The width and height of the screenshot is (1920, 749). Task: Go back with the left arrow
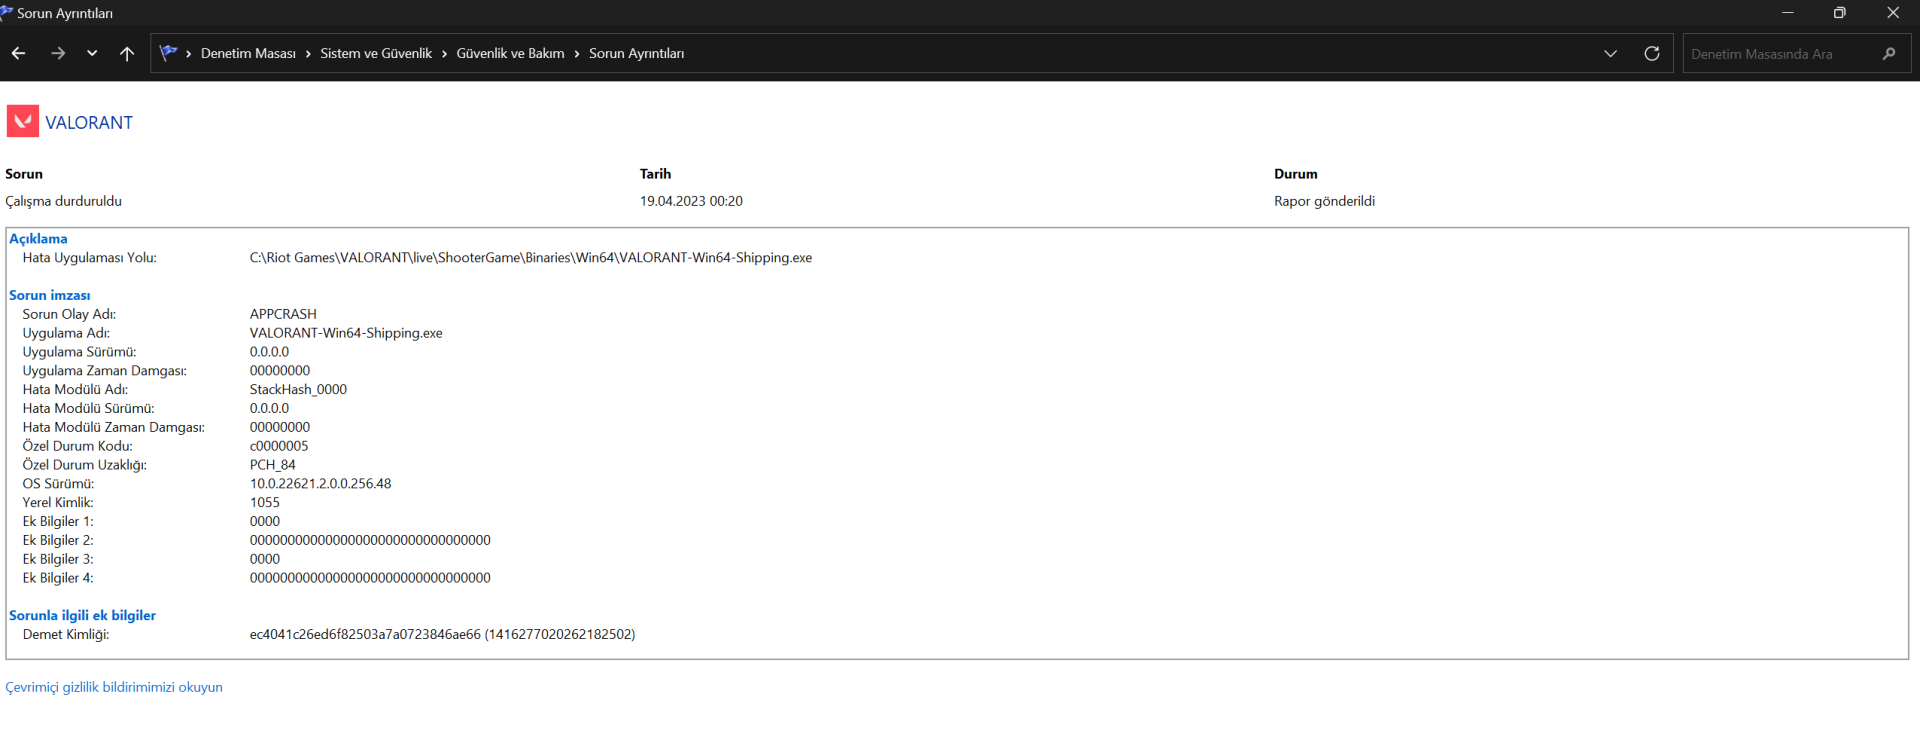(18, 53)
